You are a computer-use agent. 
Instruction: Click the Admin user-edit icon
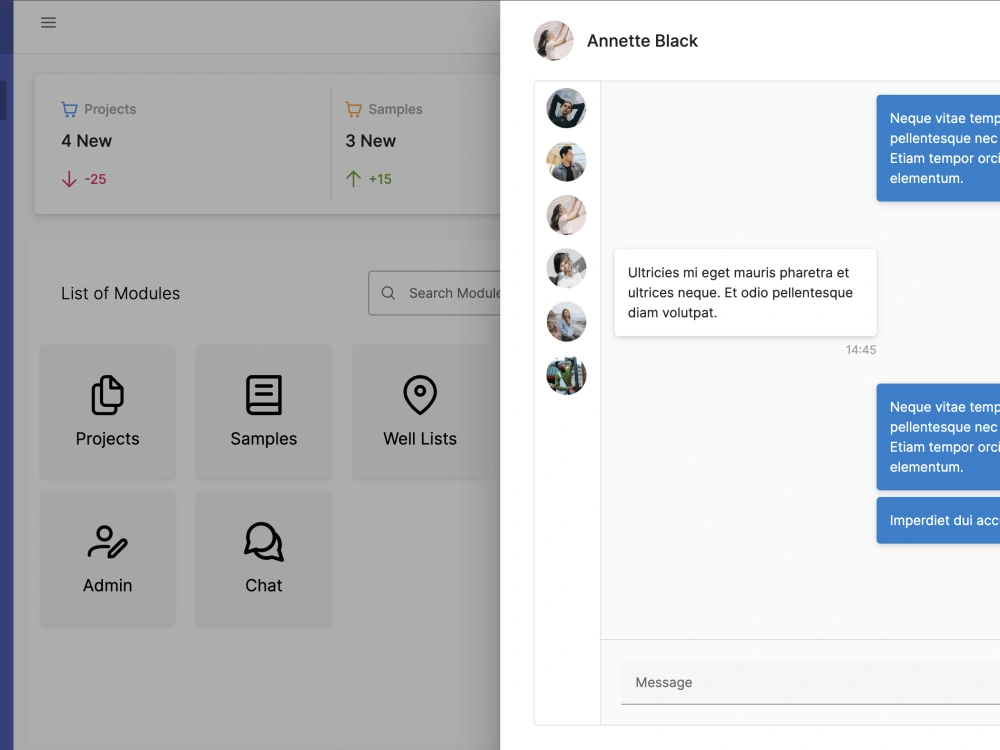(x=107, y=541)
